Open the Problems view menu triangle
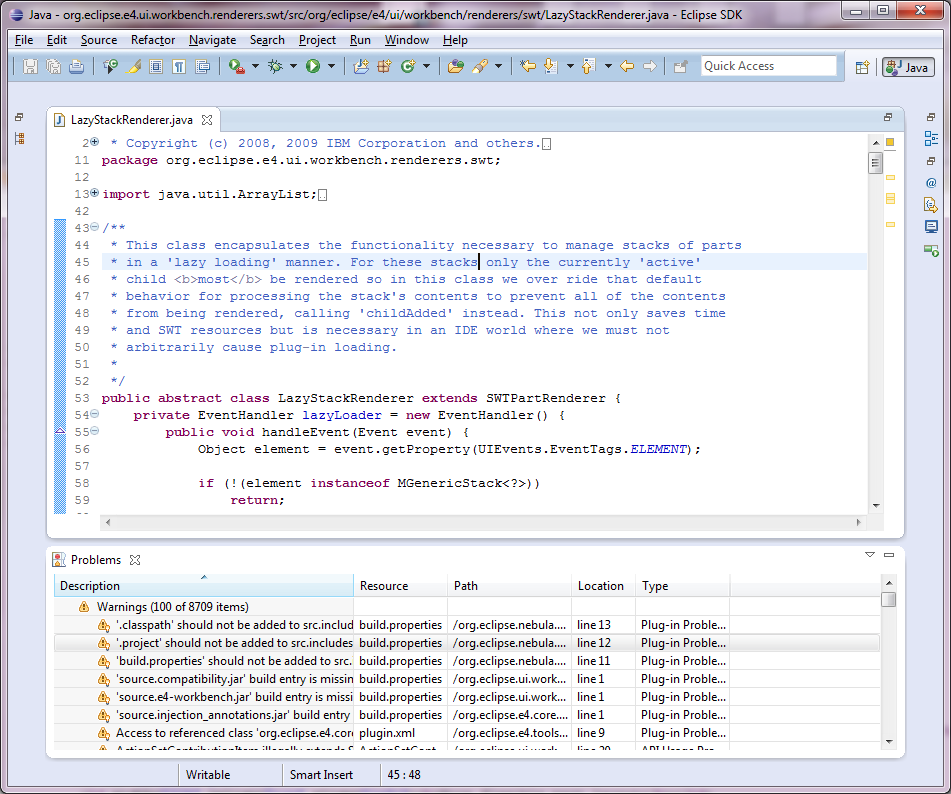Viewport: 951px width, 794px height. 869,554
